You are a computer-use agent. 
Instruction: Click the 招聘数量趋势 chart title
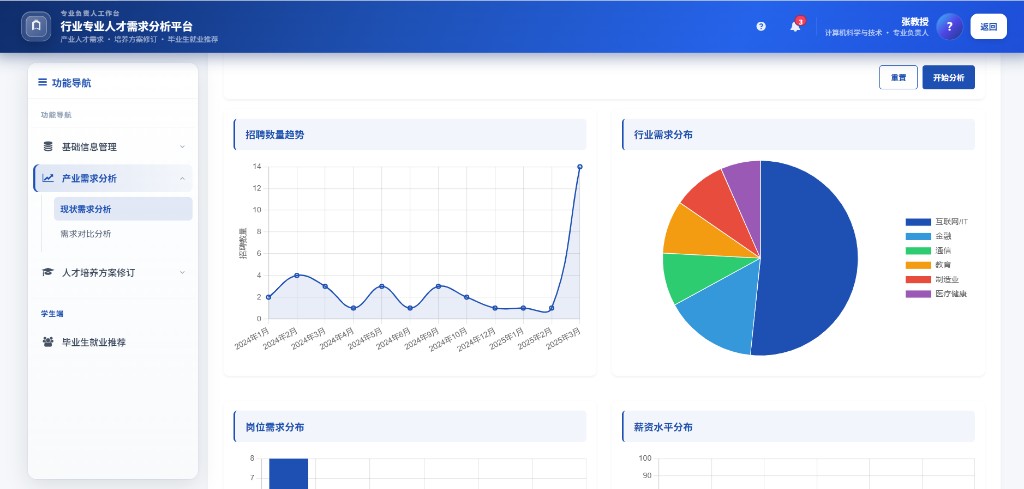275,134
